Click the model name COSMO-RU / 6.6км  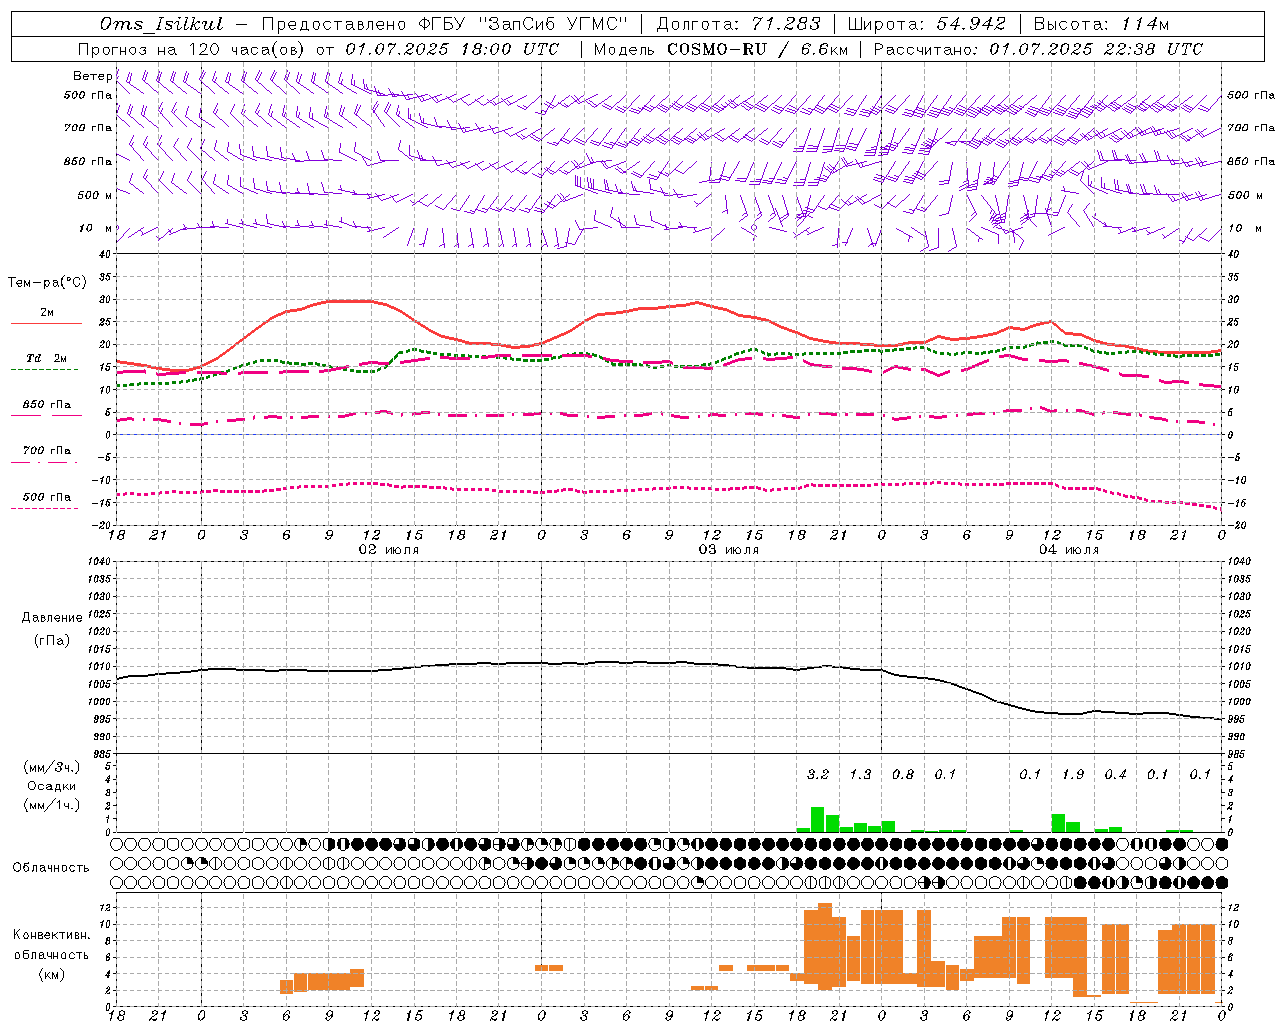[x=757, y=49]
